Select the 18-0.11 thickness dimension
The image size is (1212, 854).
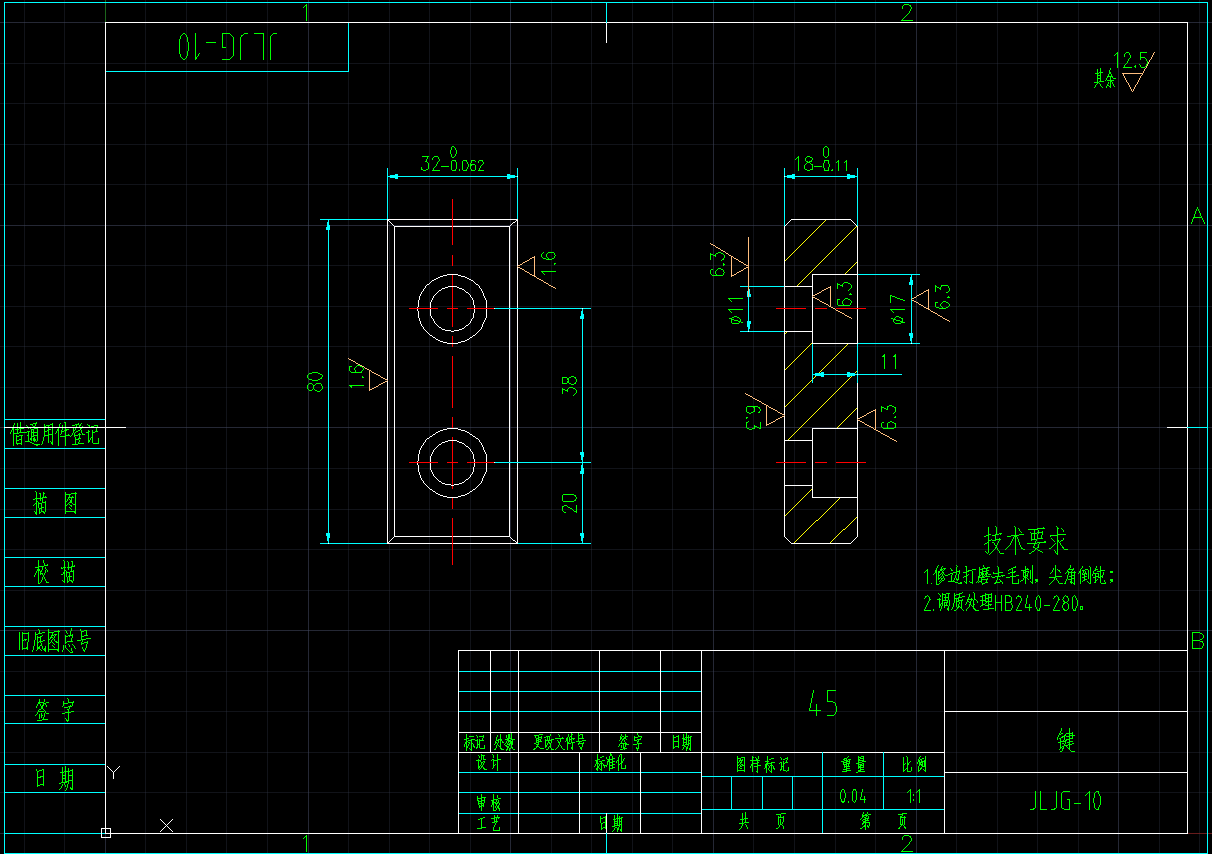[x=821, y=163]
